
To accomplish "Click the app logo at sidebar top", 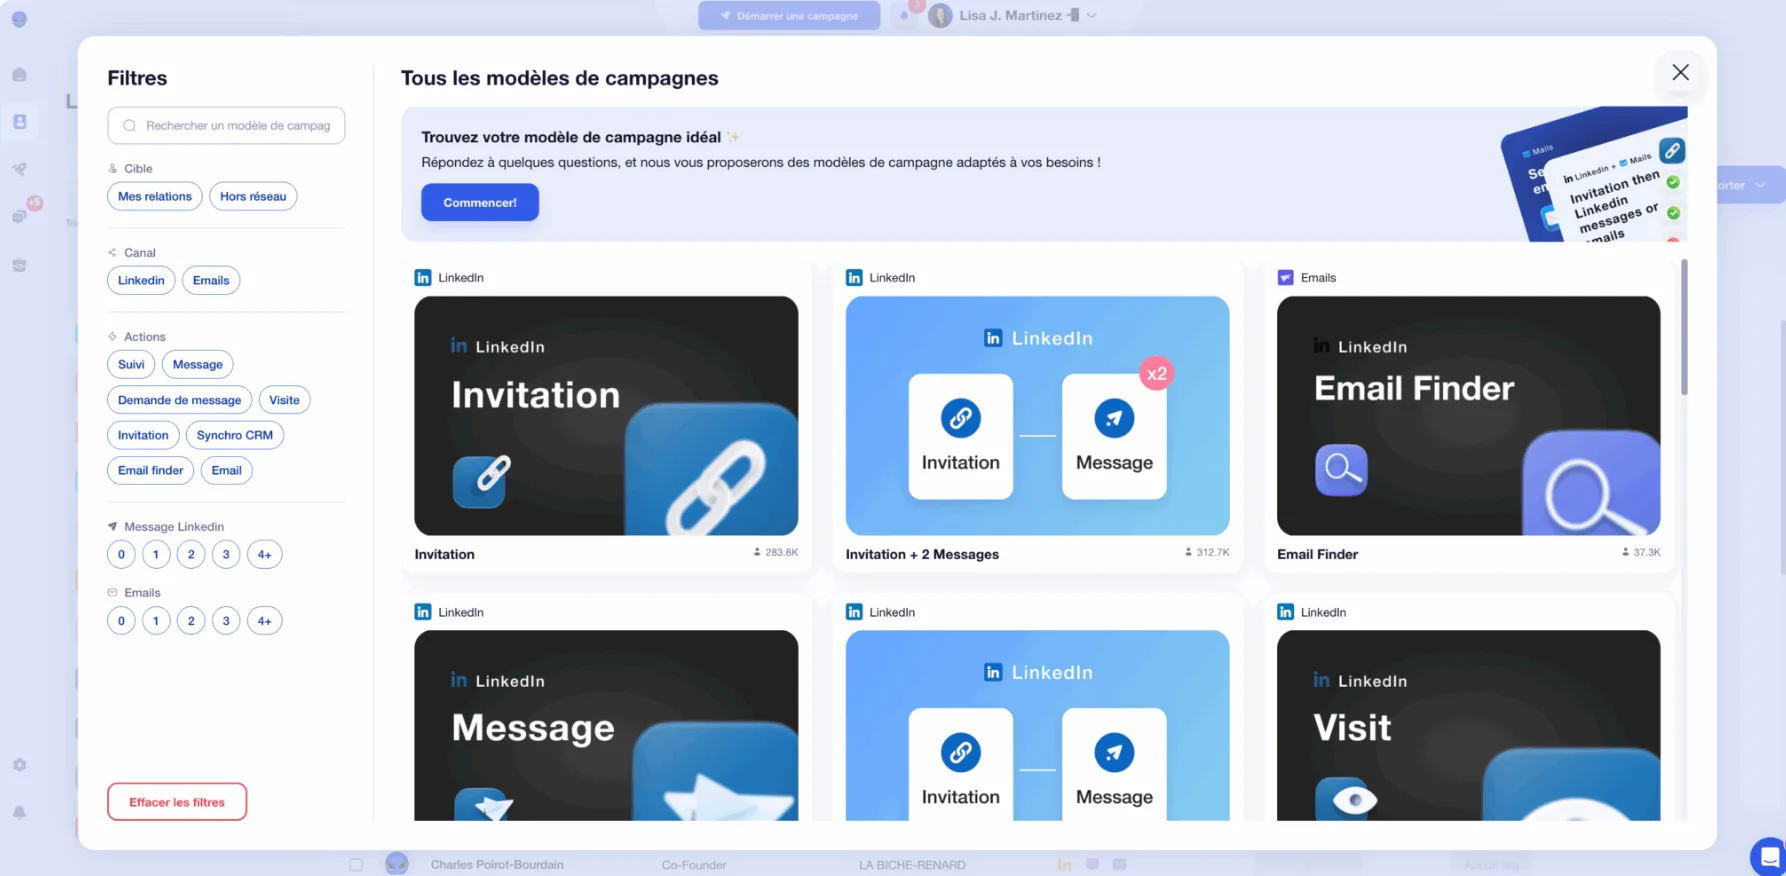I will click(x=19, y=19).
